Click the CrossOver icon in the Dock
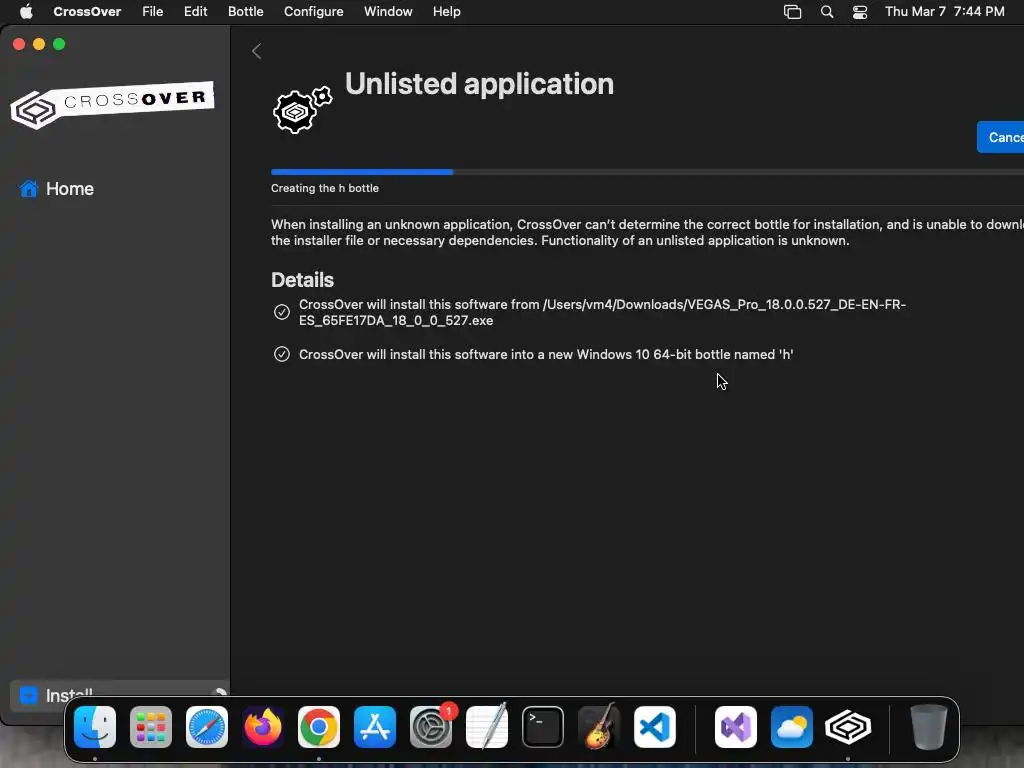Viewport: 1024px width, 768px height. (x=848, y=726)
